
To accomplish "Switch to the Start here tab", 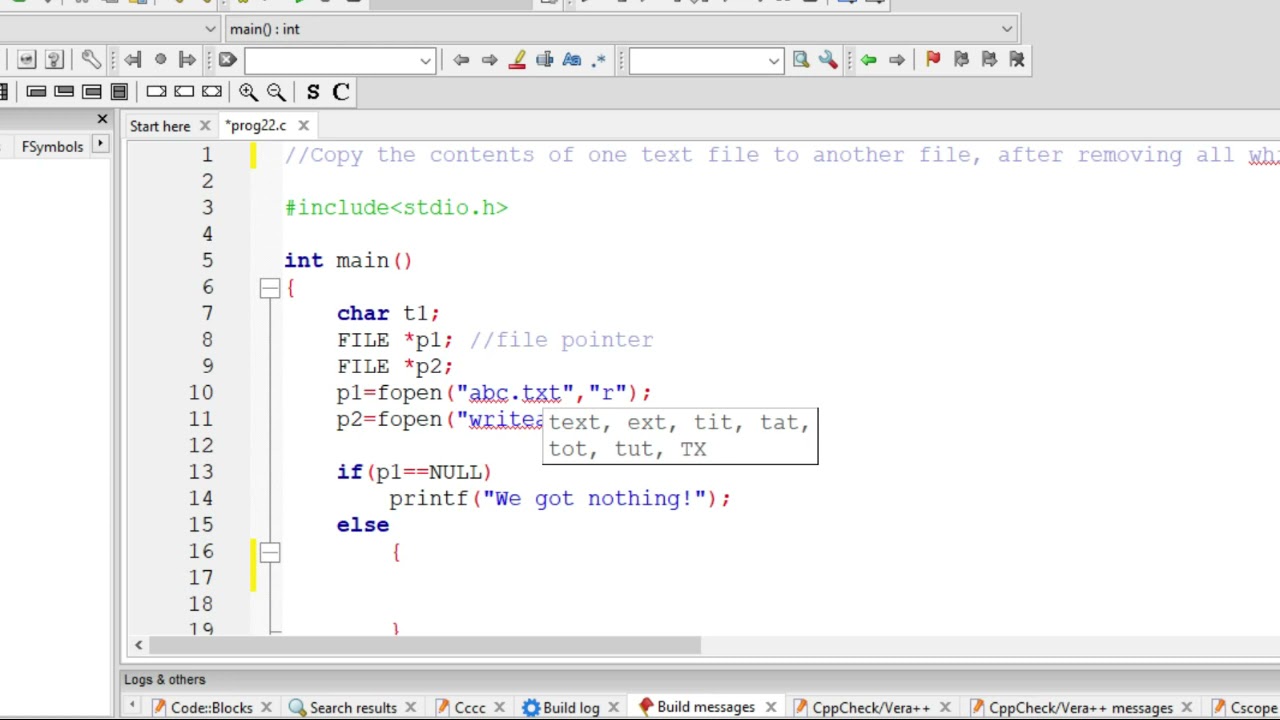I will click(160, 126).
